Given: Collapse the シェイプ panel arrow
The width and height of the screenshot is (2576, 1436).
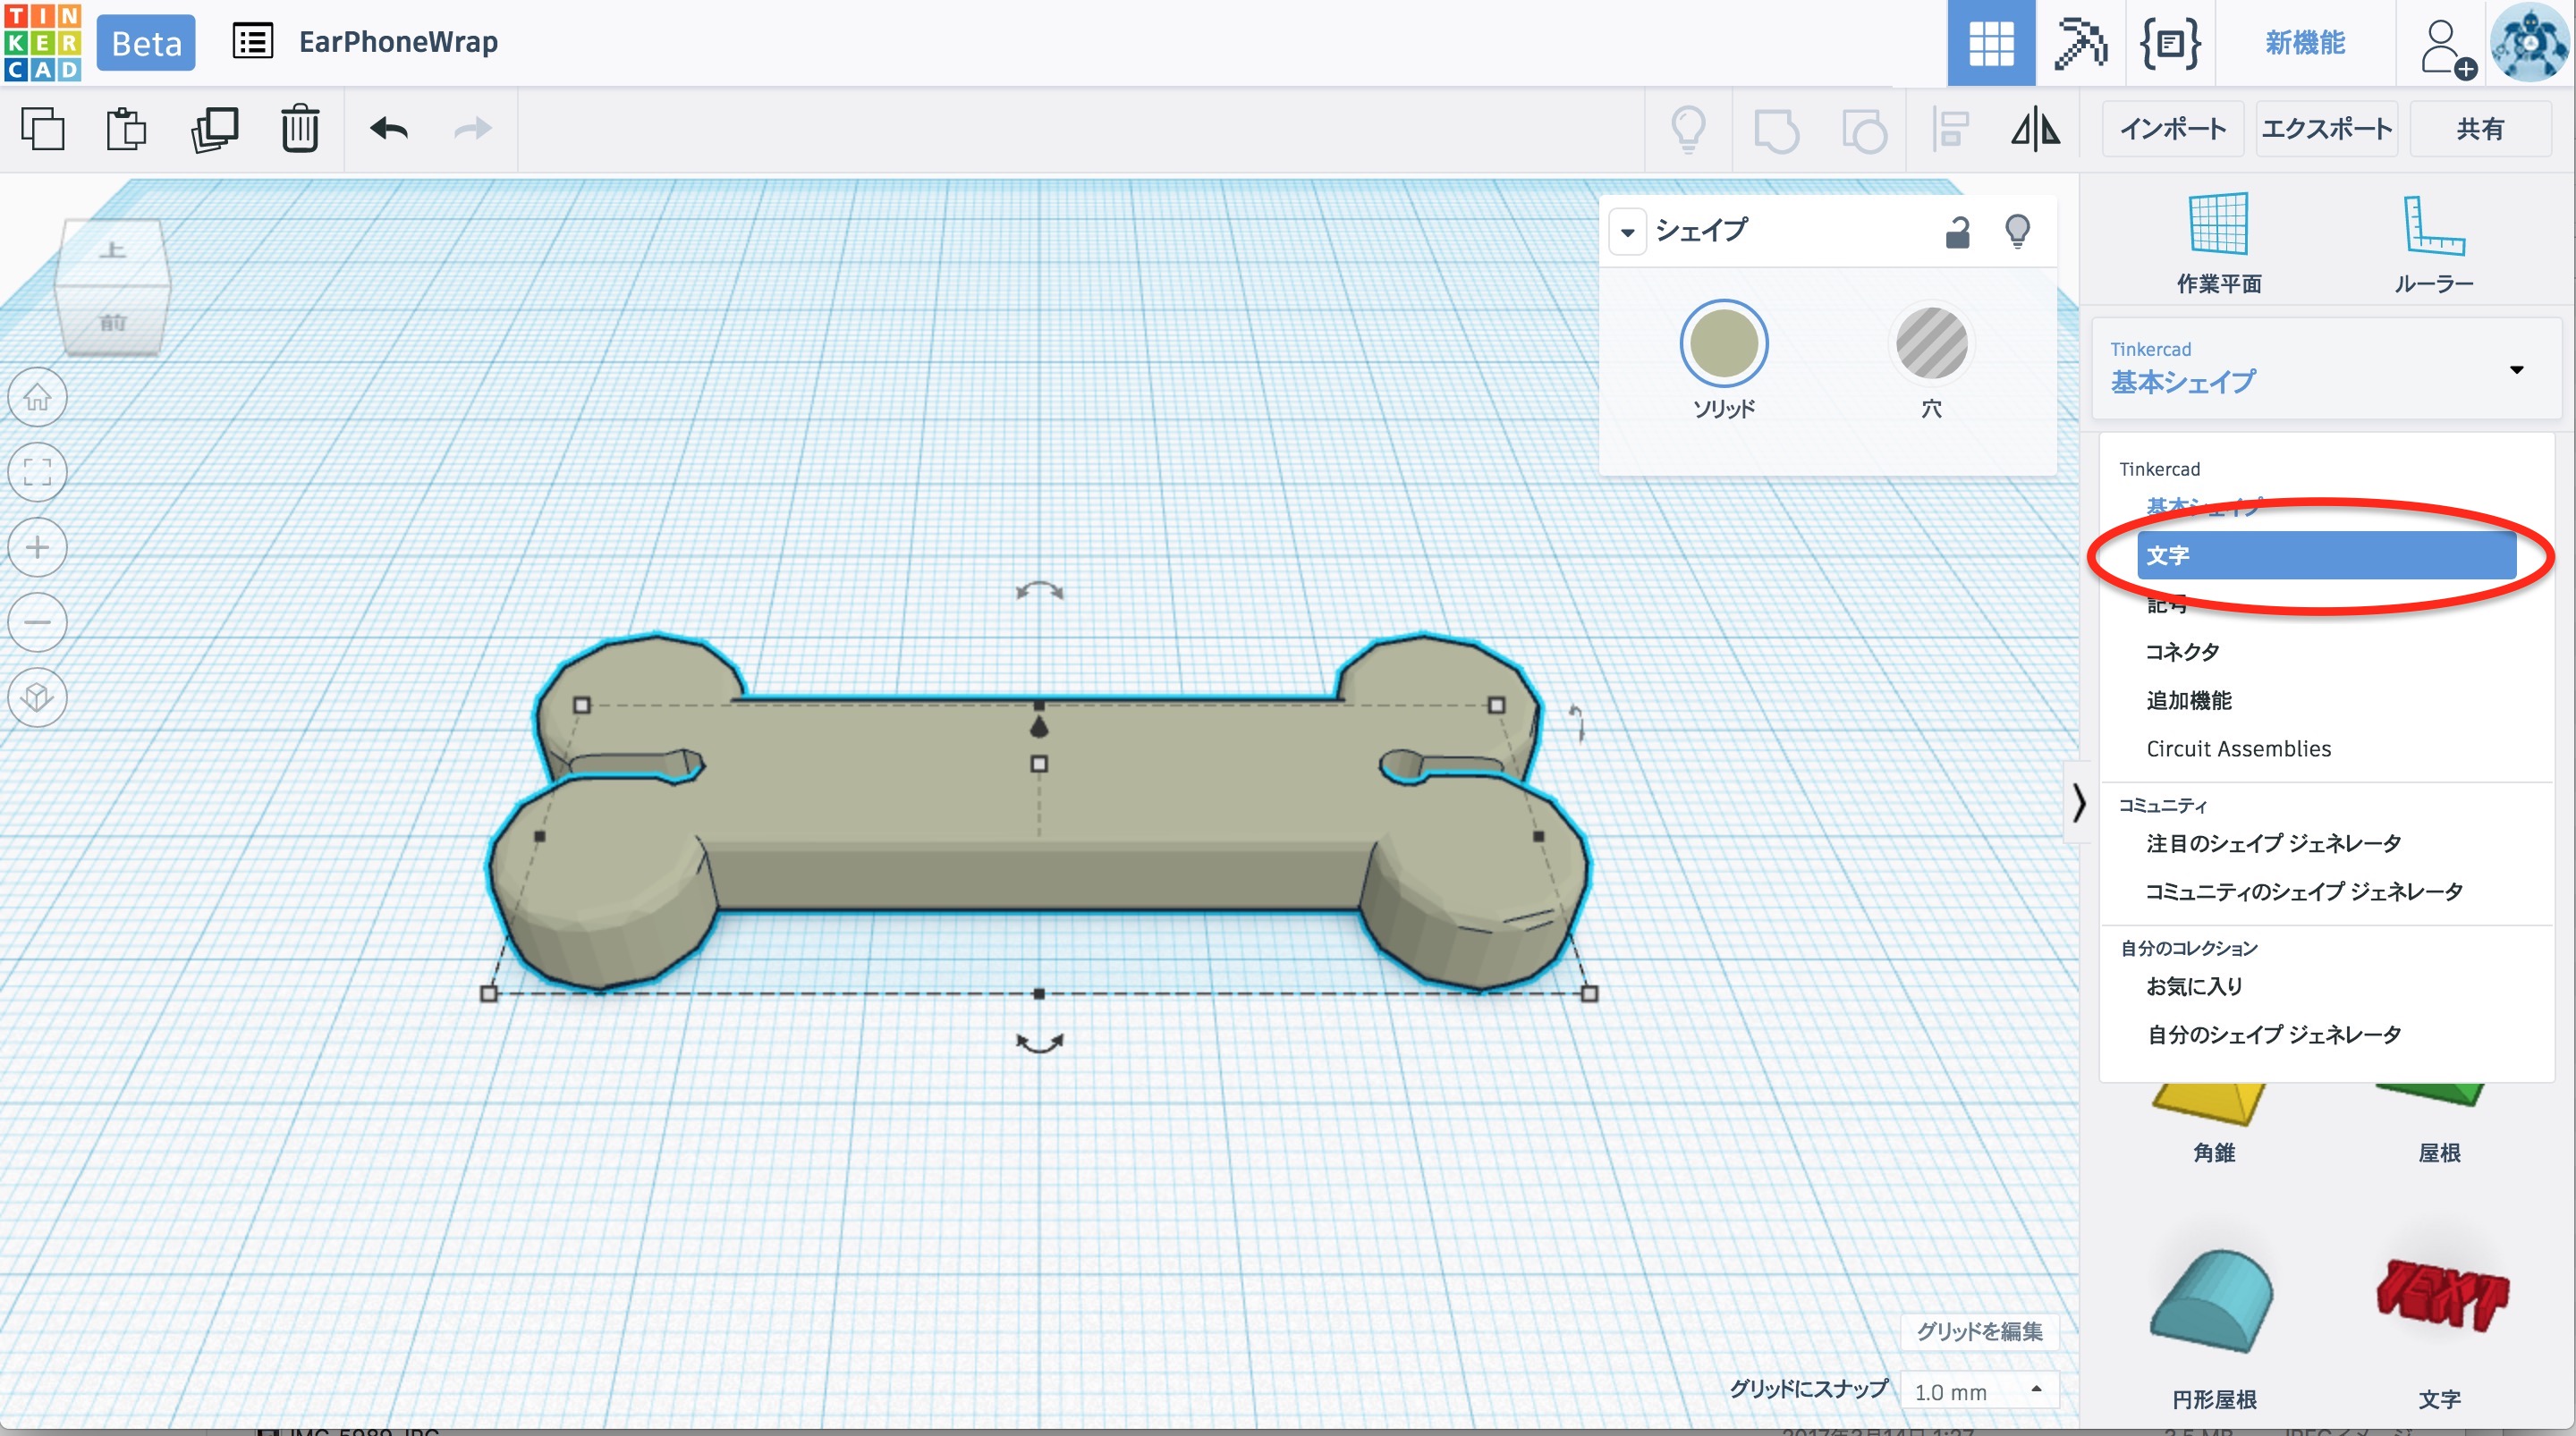Looking at the screenshot, I should tap(1627, 232).
